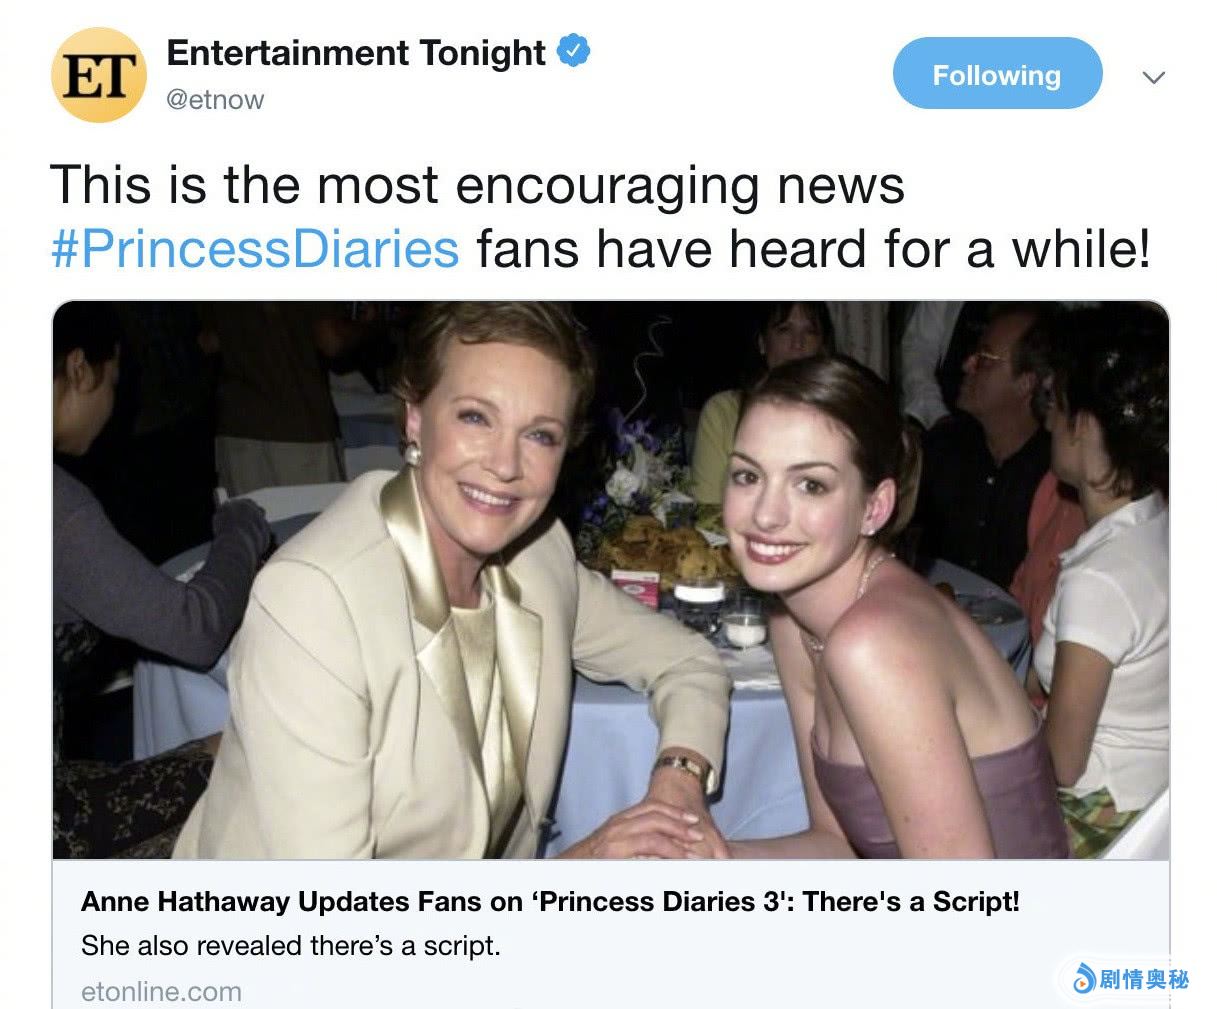Viewport: 1217px width, 1009px height.
Task: Click the @etnow handle
Action: point(214,100)
